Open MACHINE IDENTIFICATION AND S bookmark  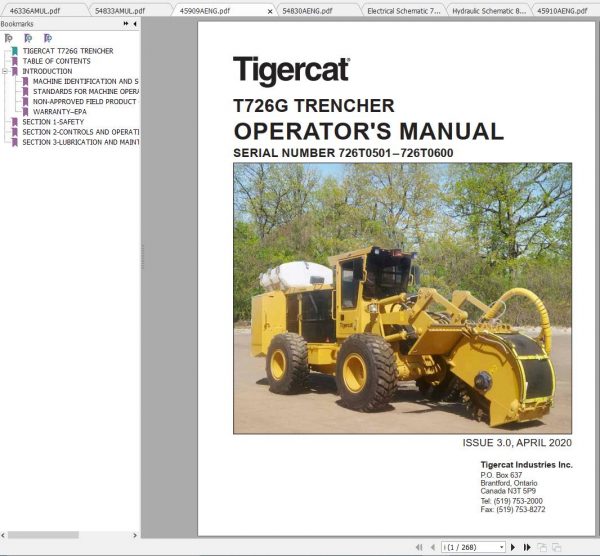click(x=86, y=82)
